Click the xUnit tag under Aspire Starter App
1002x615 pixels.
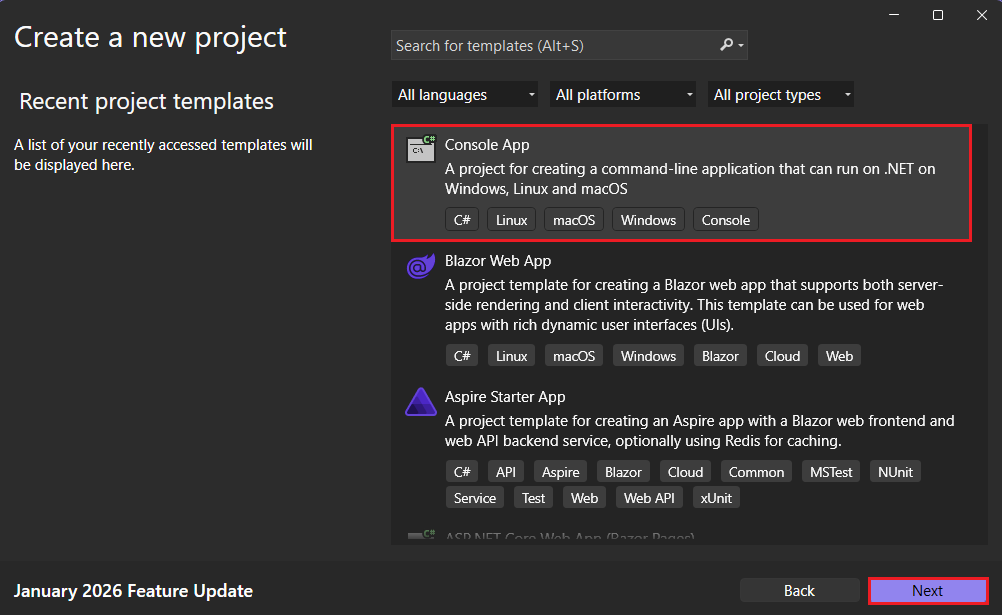click(716, 497)
